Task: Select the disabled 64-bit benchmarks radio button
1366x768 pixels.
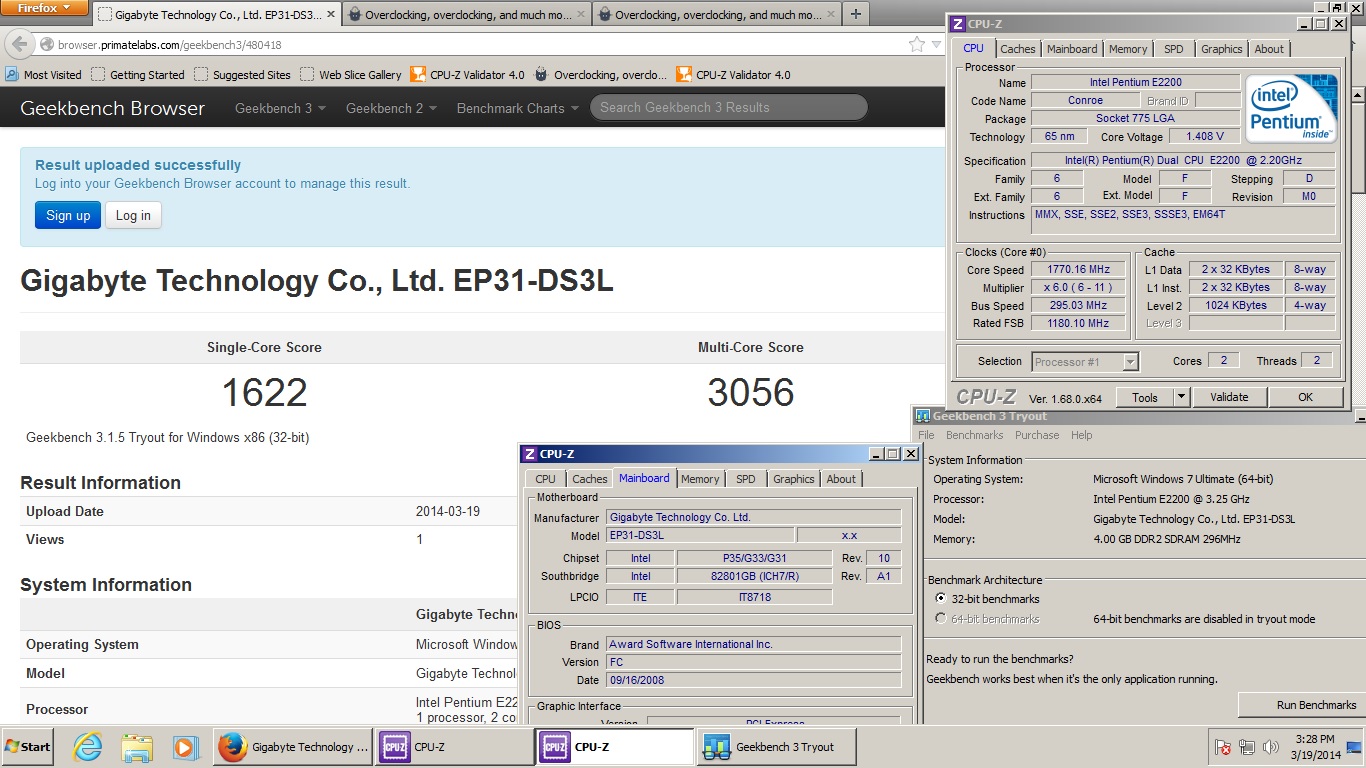Action: (x=940, y=619)
